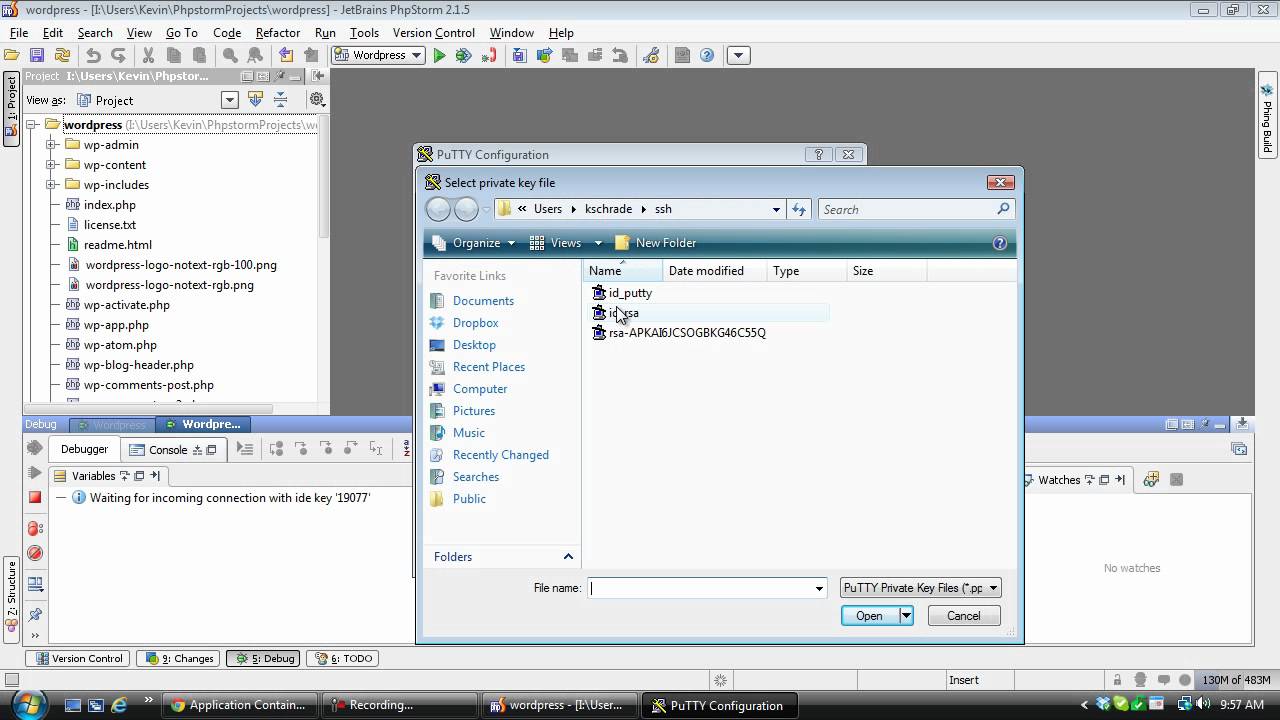Expand the Folders pane
Viewport: 1280px width, 720px height.
[568, 557]
